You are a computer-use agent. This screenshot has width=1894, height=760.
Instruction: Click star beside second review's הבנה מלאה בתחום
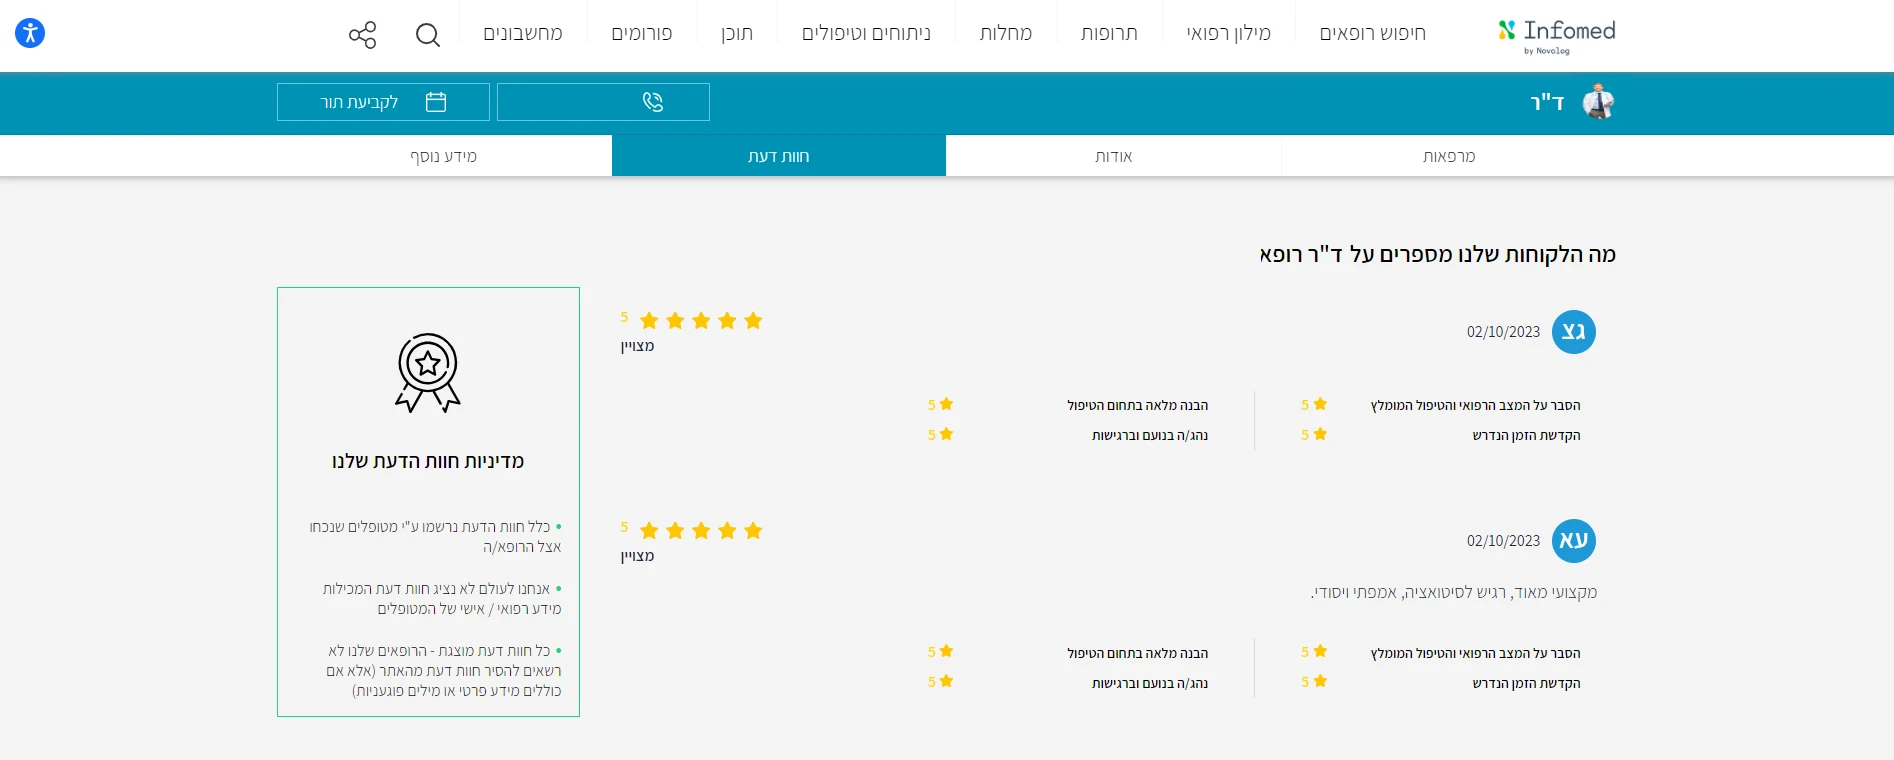click(x=946, y=651)
